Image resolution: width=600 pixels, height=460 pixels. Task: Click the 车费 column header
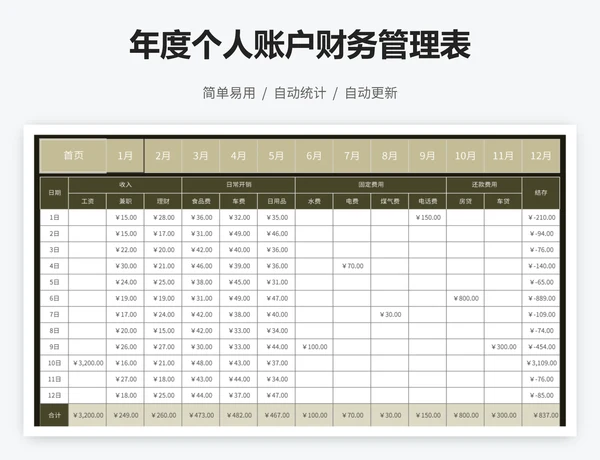click(x=238, y=201)
